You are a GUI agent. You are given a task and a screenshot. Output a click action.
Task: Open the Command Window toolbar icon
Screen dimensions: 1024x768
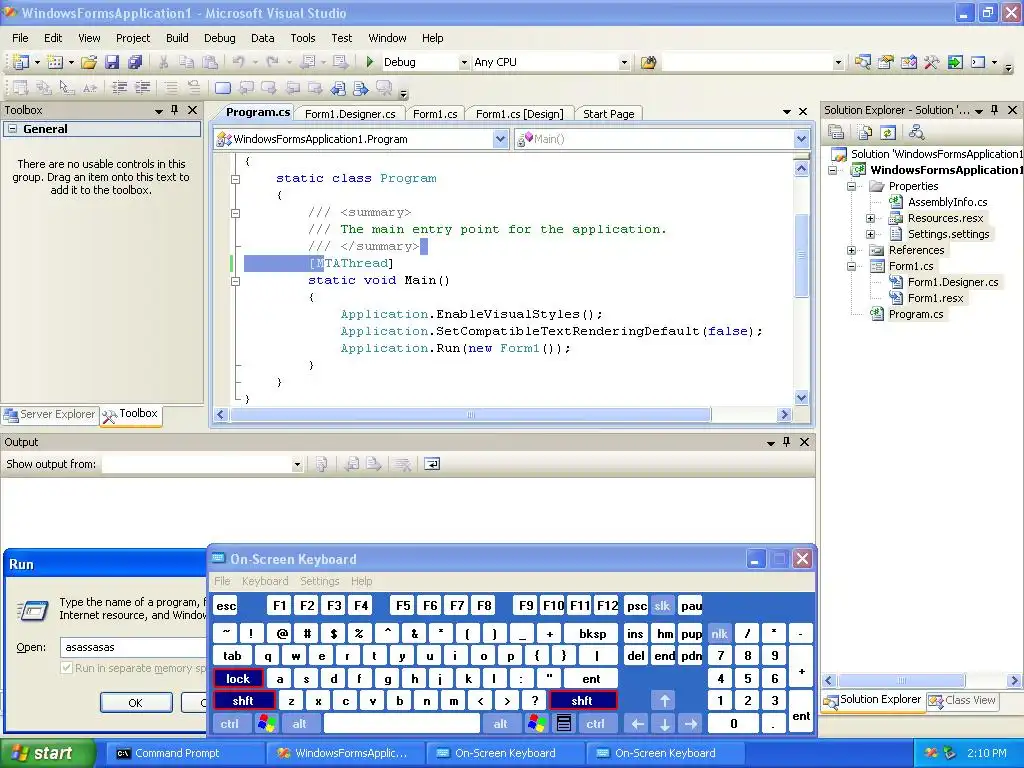(978, 62)
